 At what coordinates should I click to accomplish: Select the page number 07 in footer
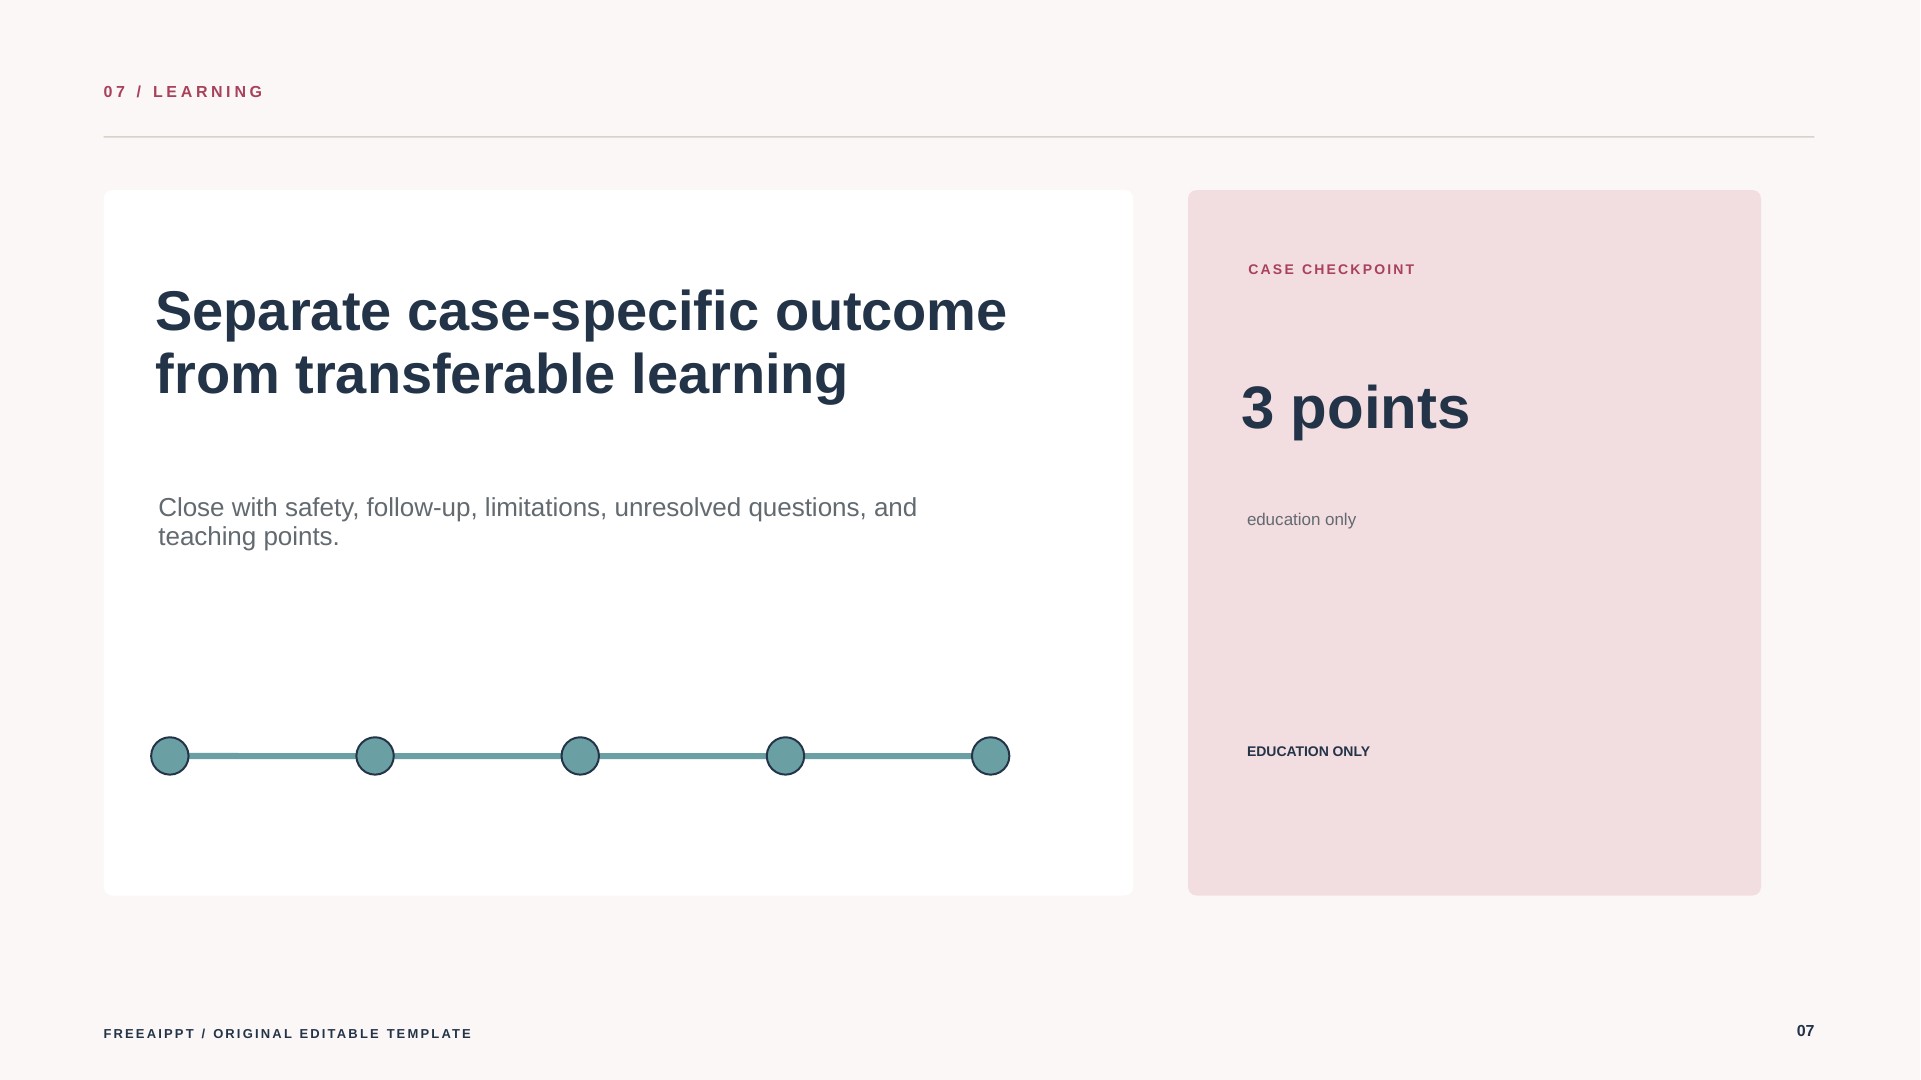[x=1805, y=1031]
